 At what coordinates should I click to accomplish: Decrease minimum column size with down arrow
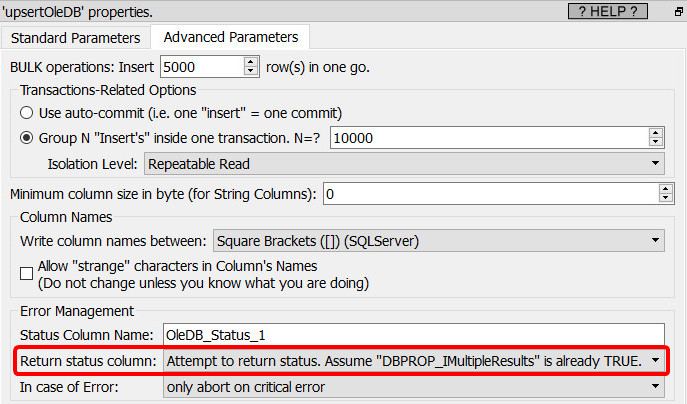click(x=666, y=199)
